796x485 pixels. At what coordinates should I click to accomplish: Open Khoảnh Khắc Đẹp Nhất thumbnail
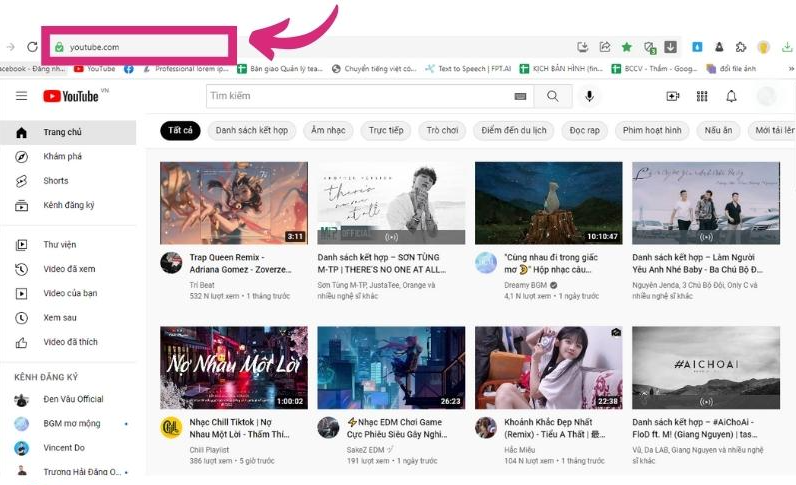[549, 368]
